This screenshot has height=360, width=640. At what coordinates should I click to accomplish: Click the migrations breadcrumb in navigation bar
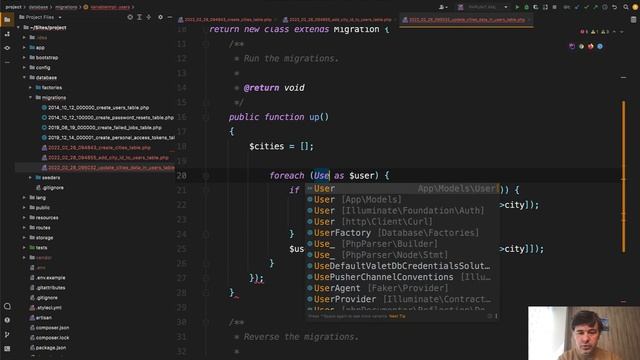click(x=66, y=7)
